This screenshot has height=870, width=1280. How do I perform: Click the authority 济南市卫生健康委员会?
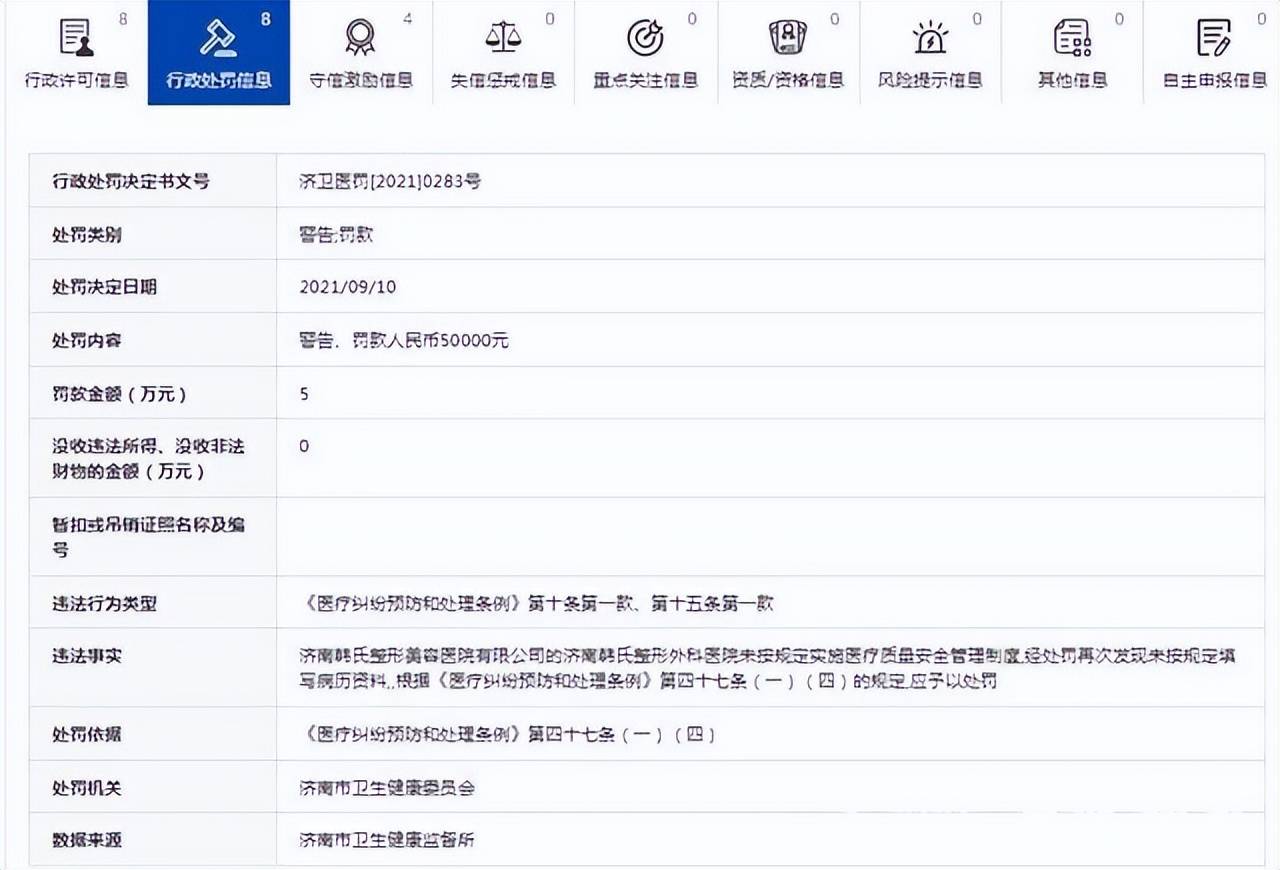click(387, 788)
